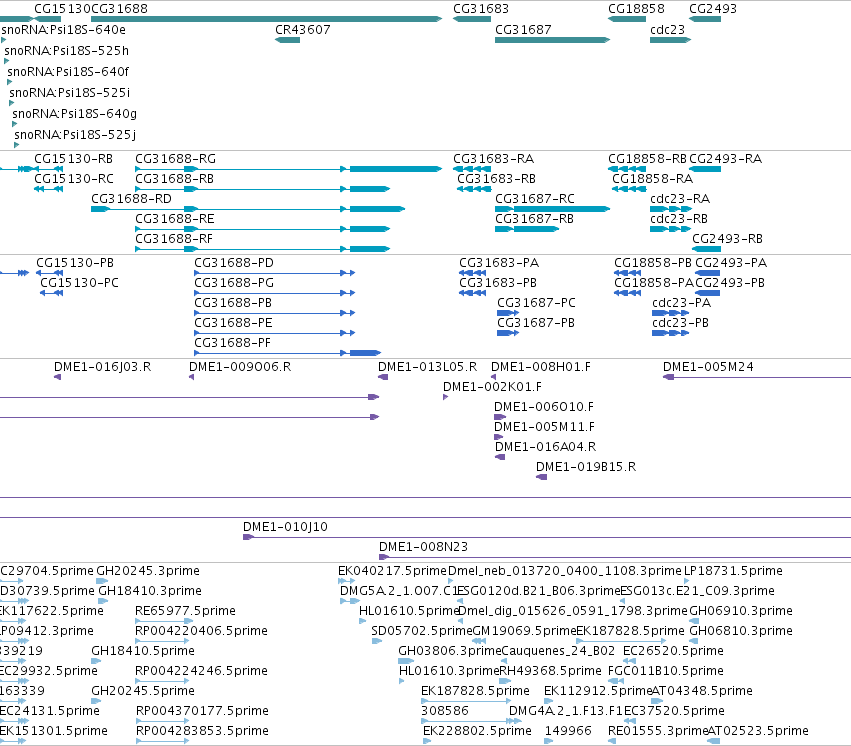Click snoRNA:Psi18S-640f label
This screenshot has height=746, width=851.
(68, 72)
